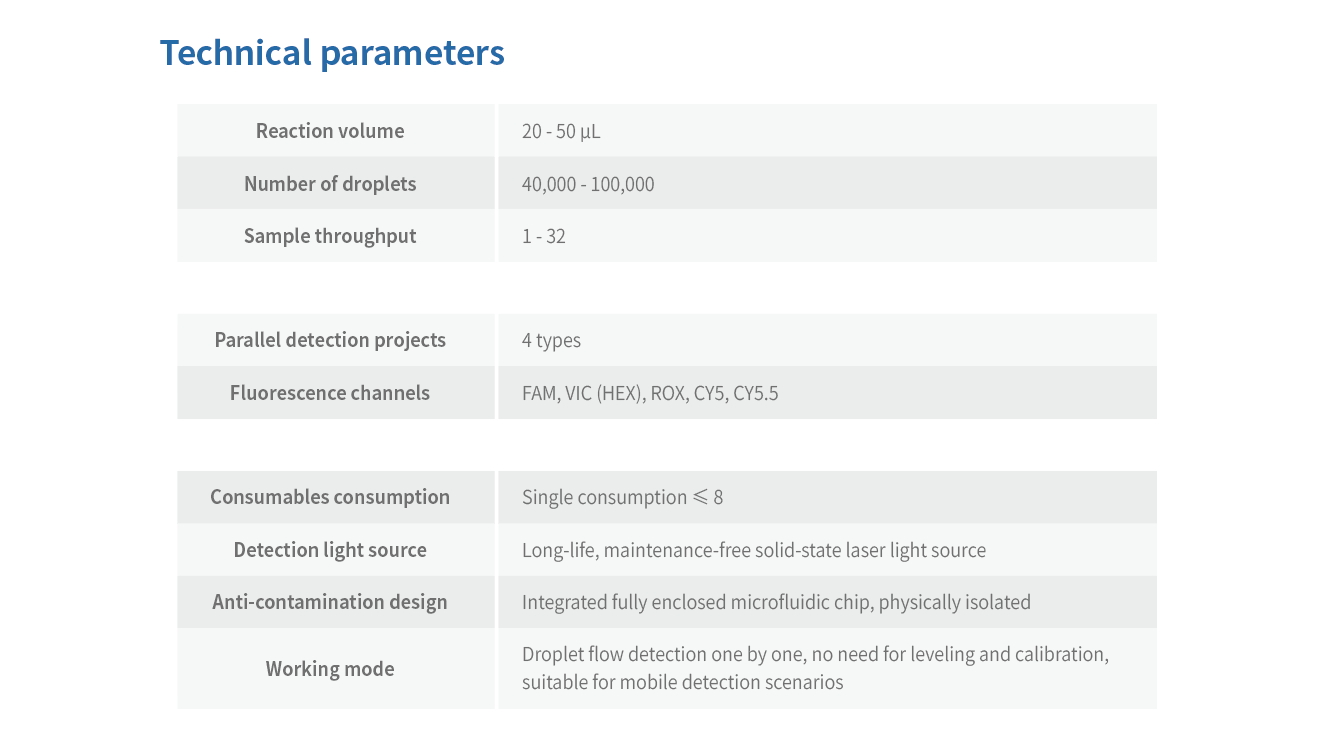Click the Number of droplets label
The width and height of the screenshot is (1323, 749).
(330, 184)
